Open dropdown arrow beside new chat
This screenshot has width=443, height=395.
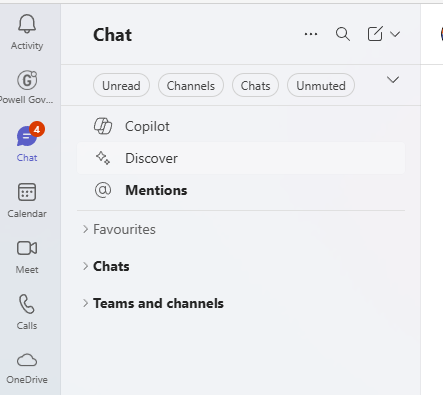point(395,34)
